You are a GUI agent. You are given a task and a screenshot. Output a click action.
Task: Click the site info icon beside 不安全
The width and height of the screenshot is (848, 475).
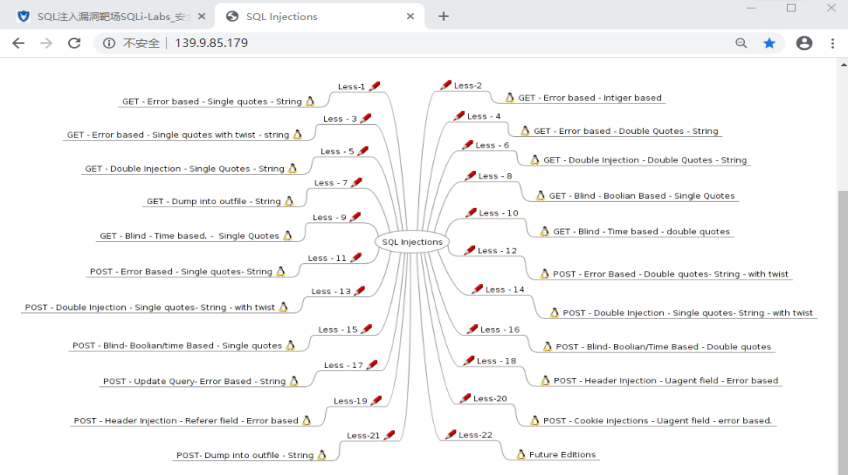coord(109,43)
